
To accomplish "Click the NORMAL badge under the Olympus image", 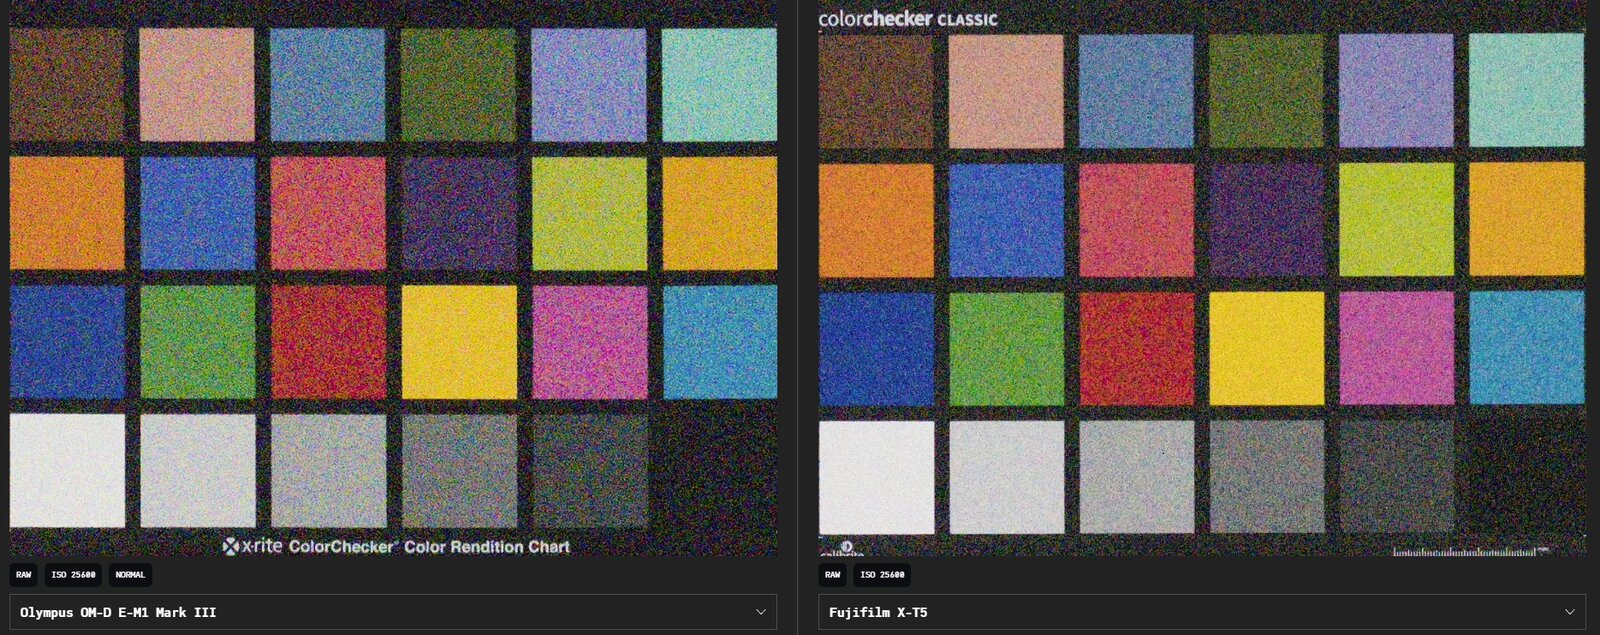I will coord(130,575).
